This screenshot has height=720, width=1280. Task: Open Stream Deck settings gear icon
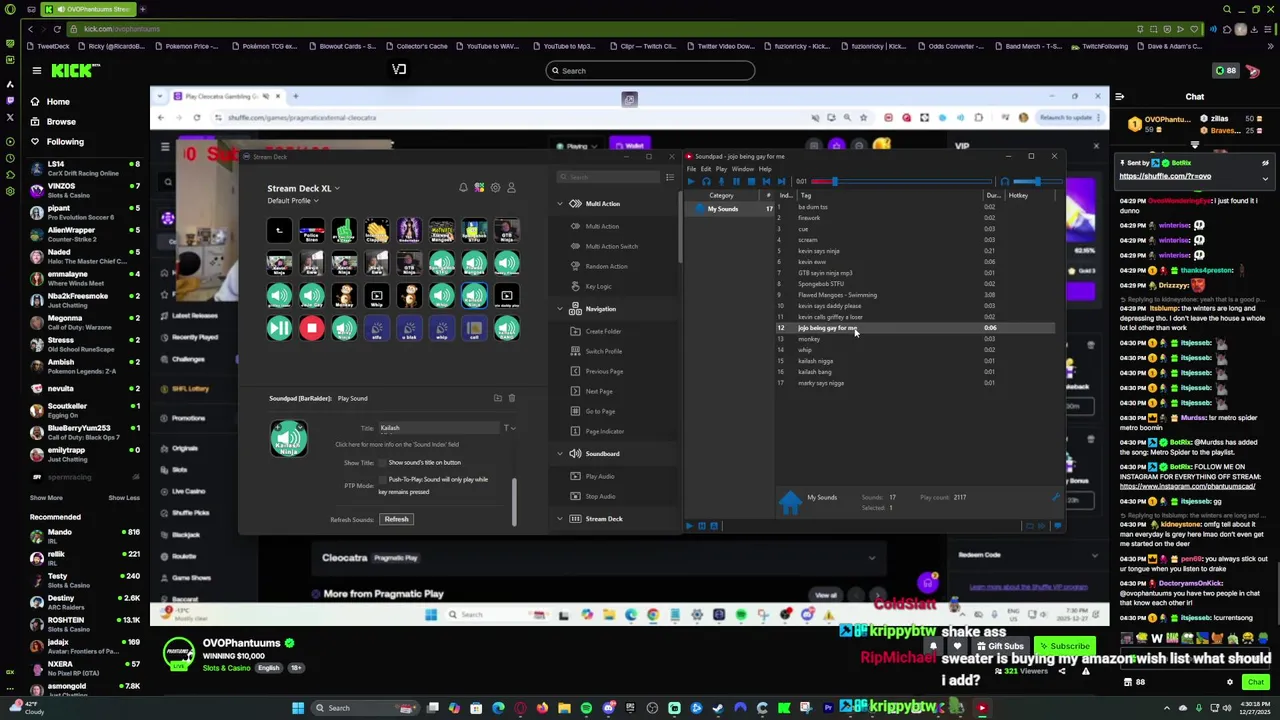495,188
